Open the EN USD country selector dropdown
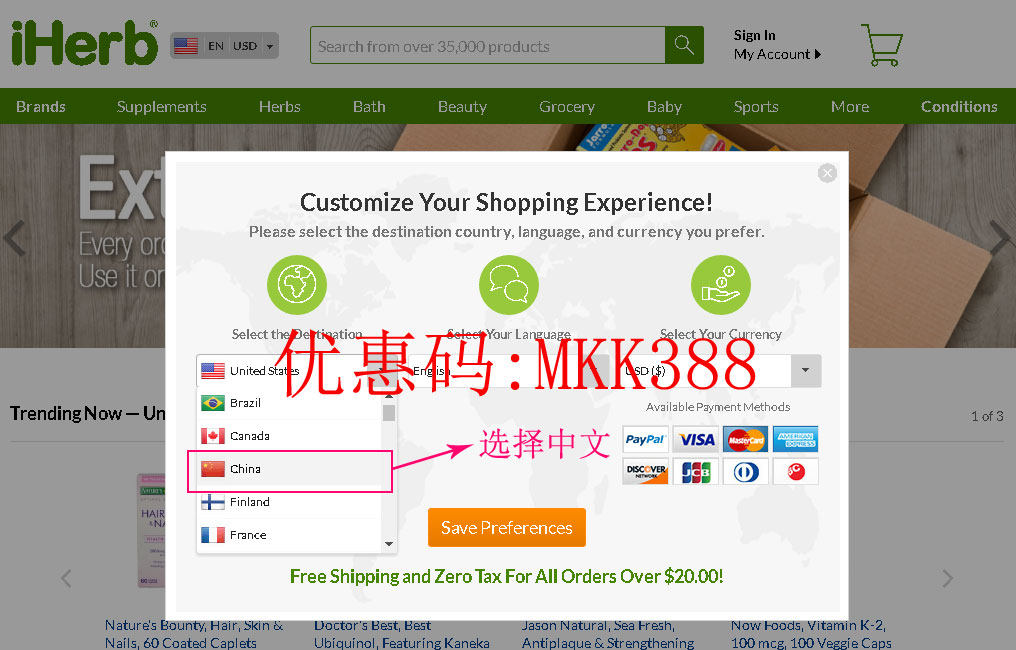 click(x=225, y=46)
